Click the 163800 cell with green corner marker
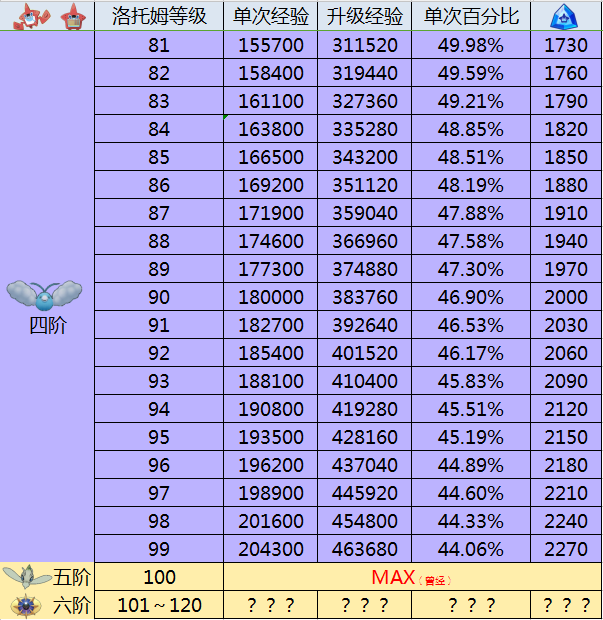 (x=271, y=129)
